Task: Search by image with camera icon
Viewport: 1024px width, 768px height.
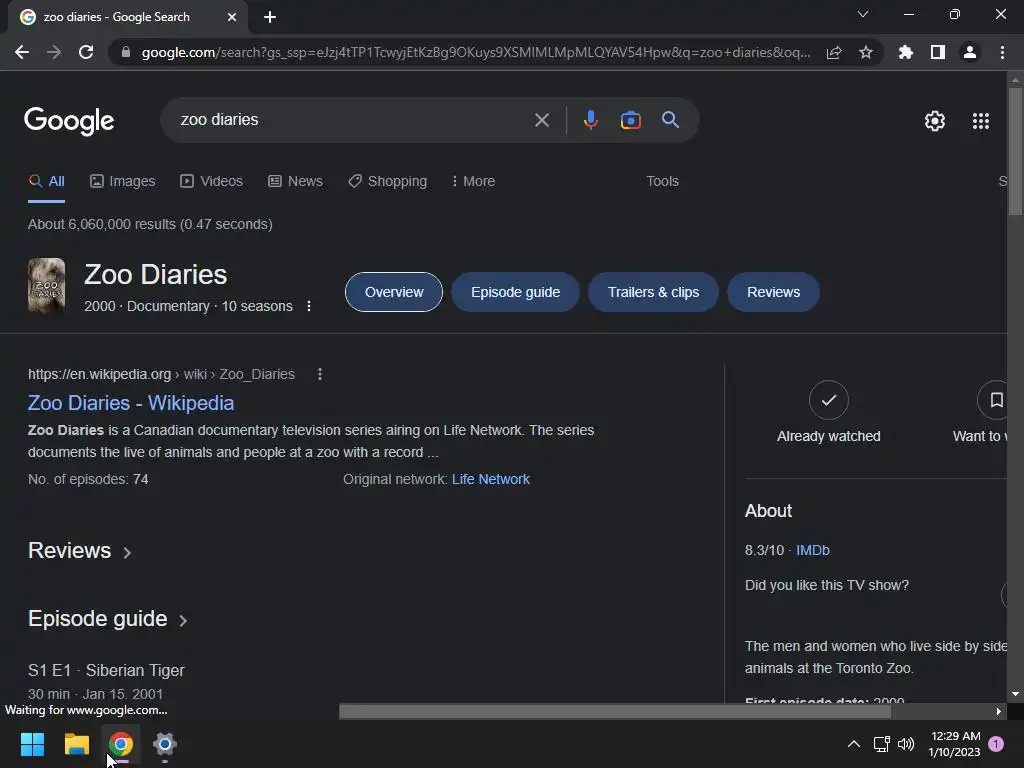Action: point(630,120)
